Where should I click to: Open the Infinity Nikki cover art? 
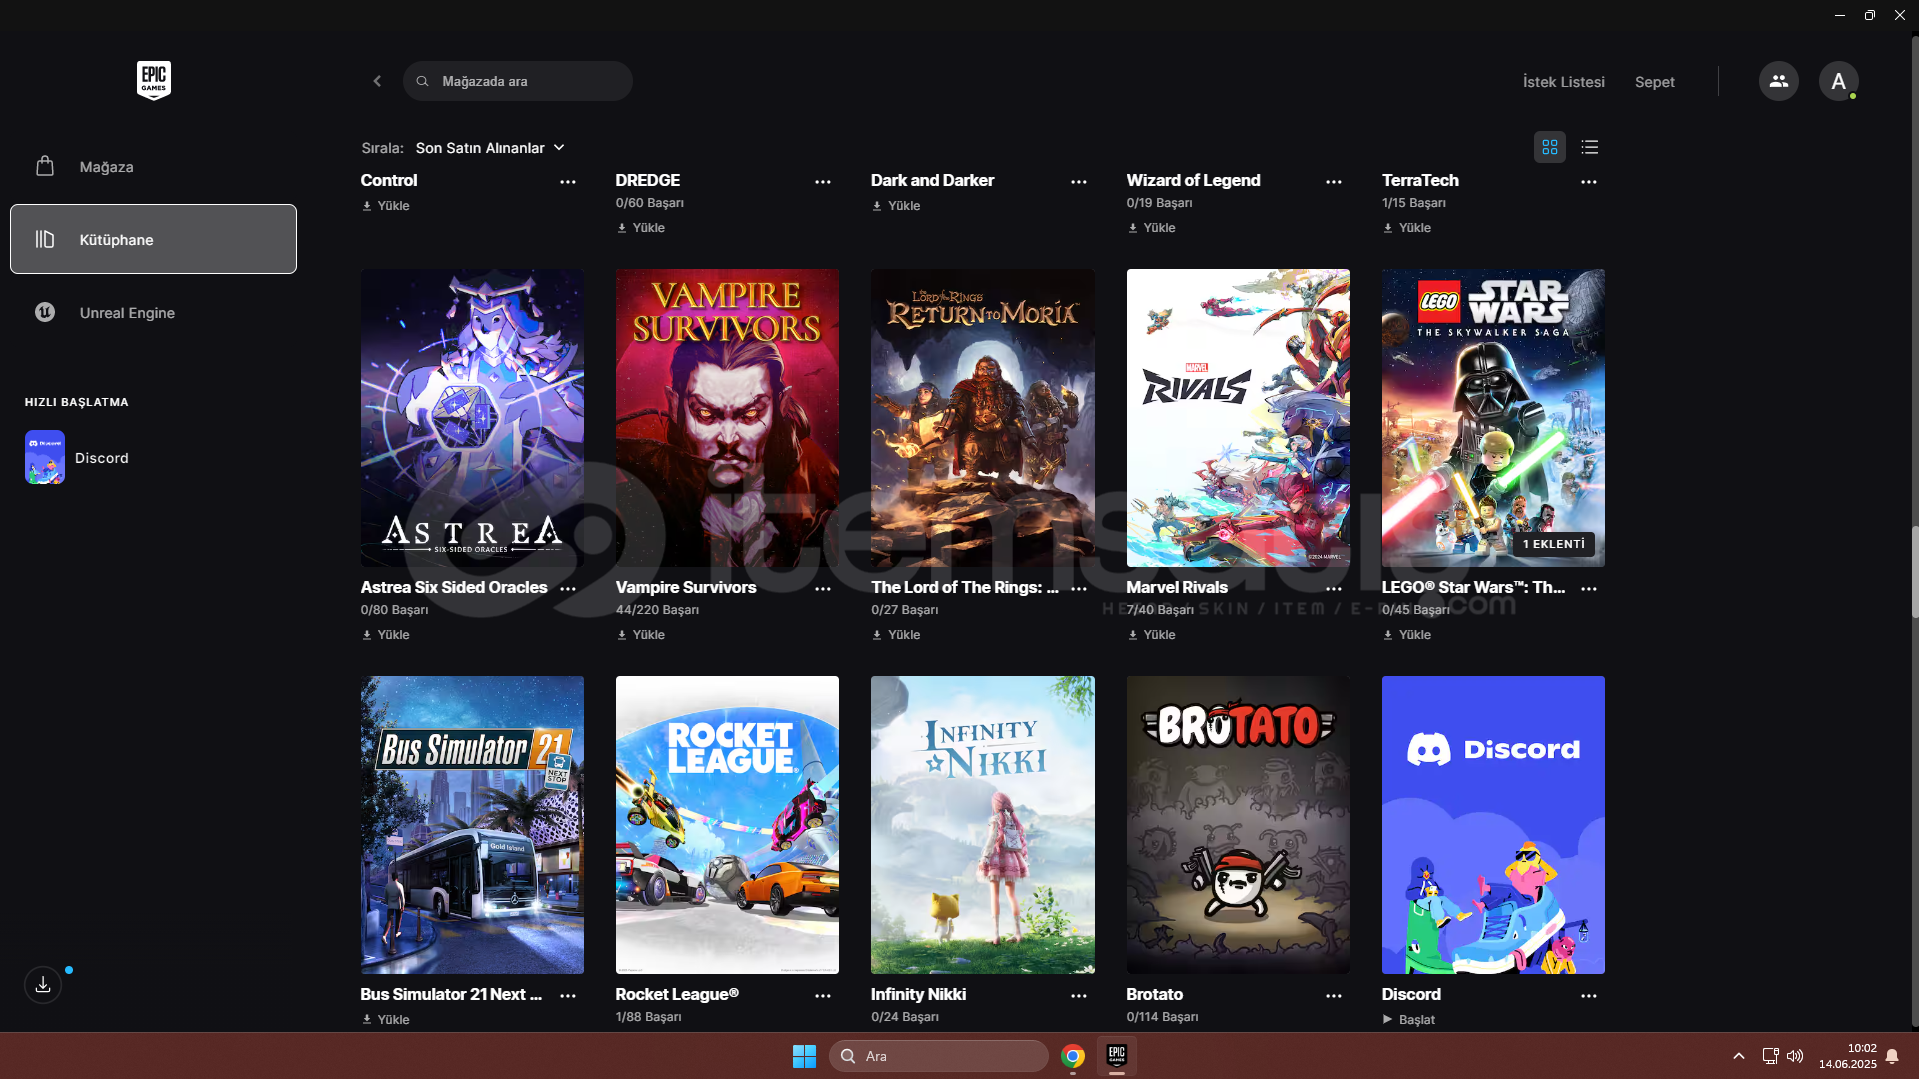point(982,825)
